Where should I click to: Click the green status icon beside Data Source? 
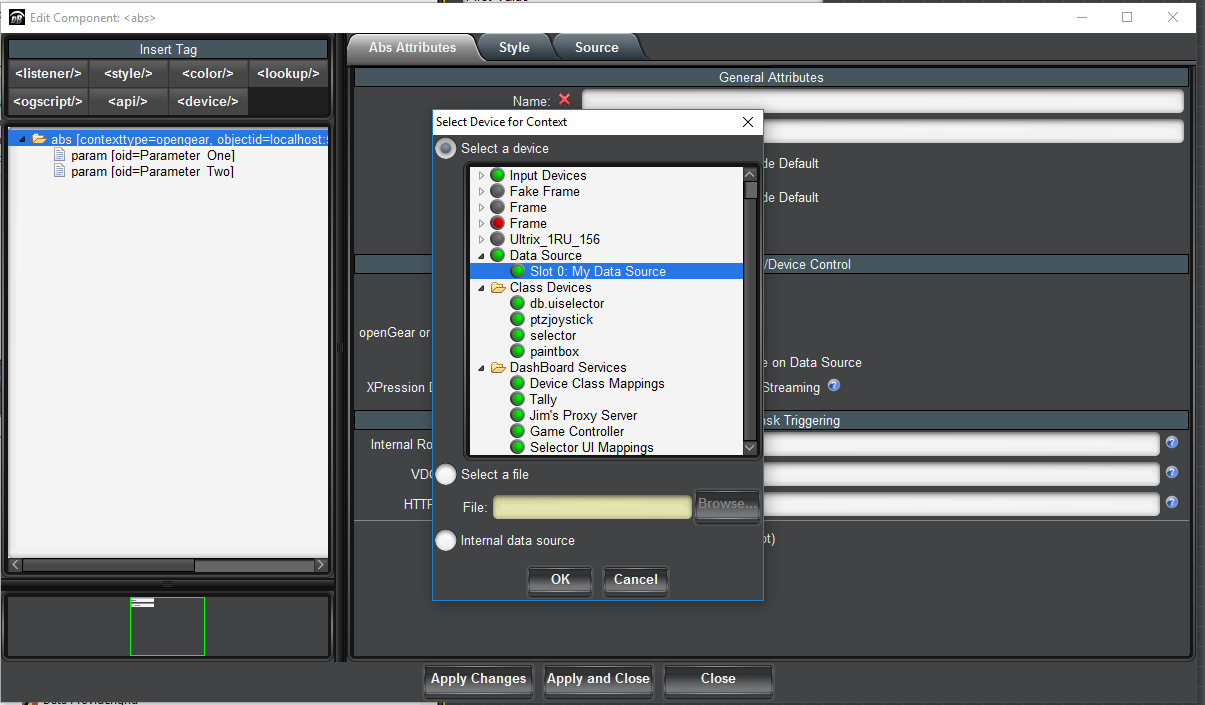497,255
